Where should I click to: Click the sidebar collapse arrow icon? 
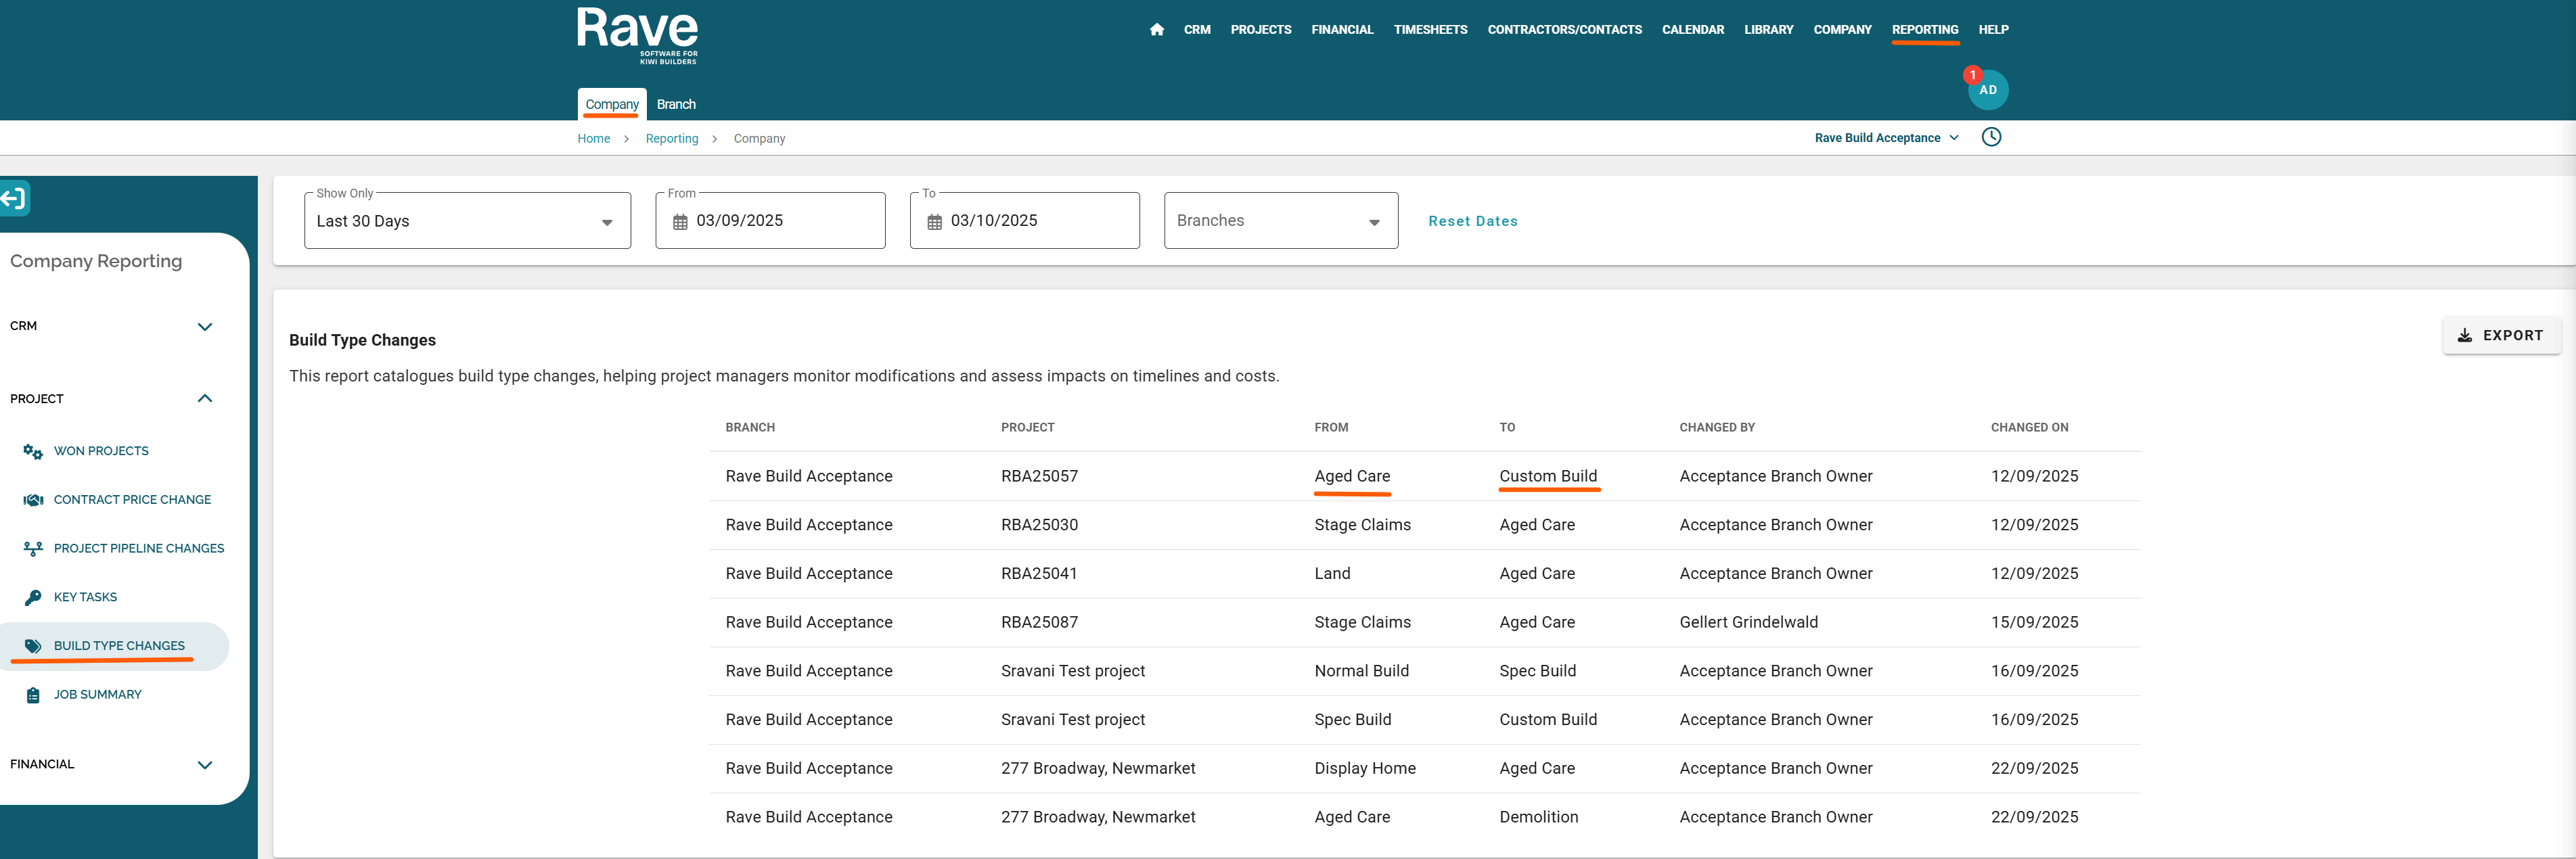(x=14, y=198)
